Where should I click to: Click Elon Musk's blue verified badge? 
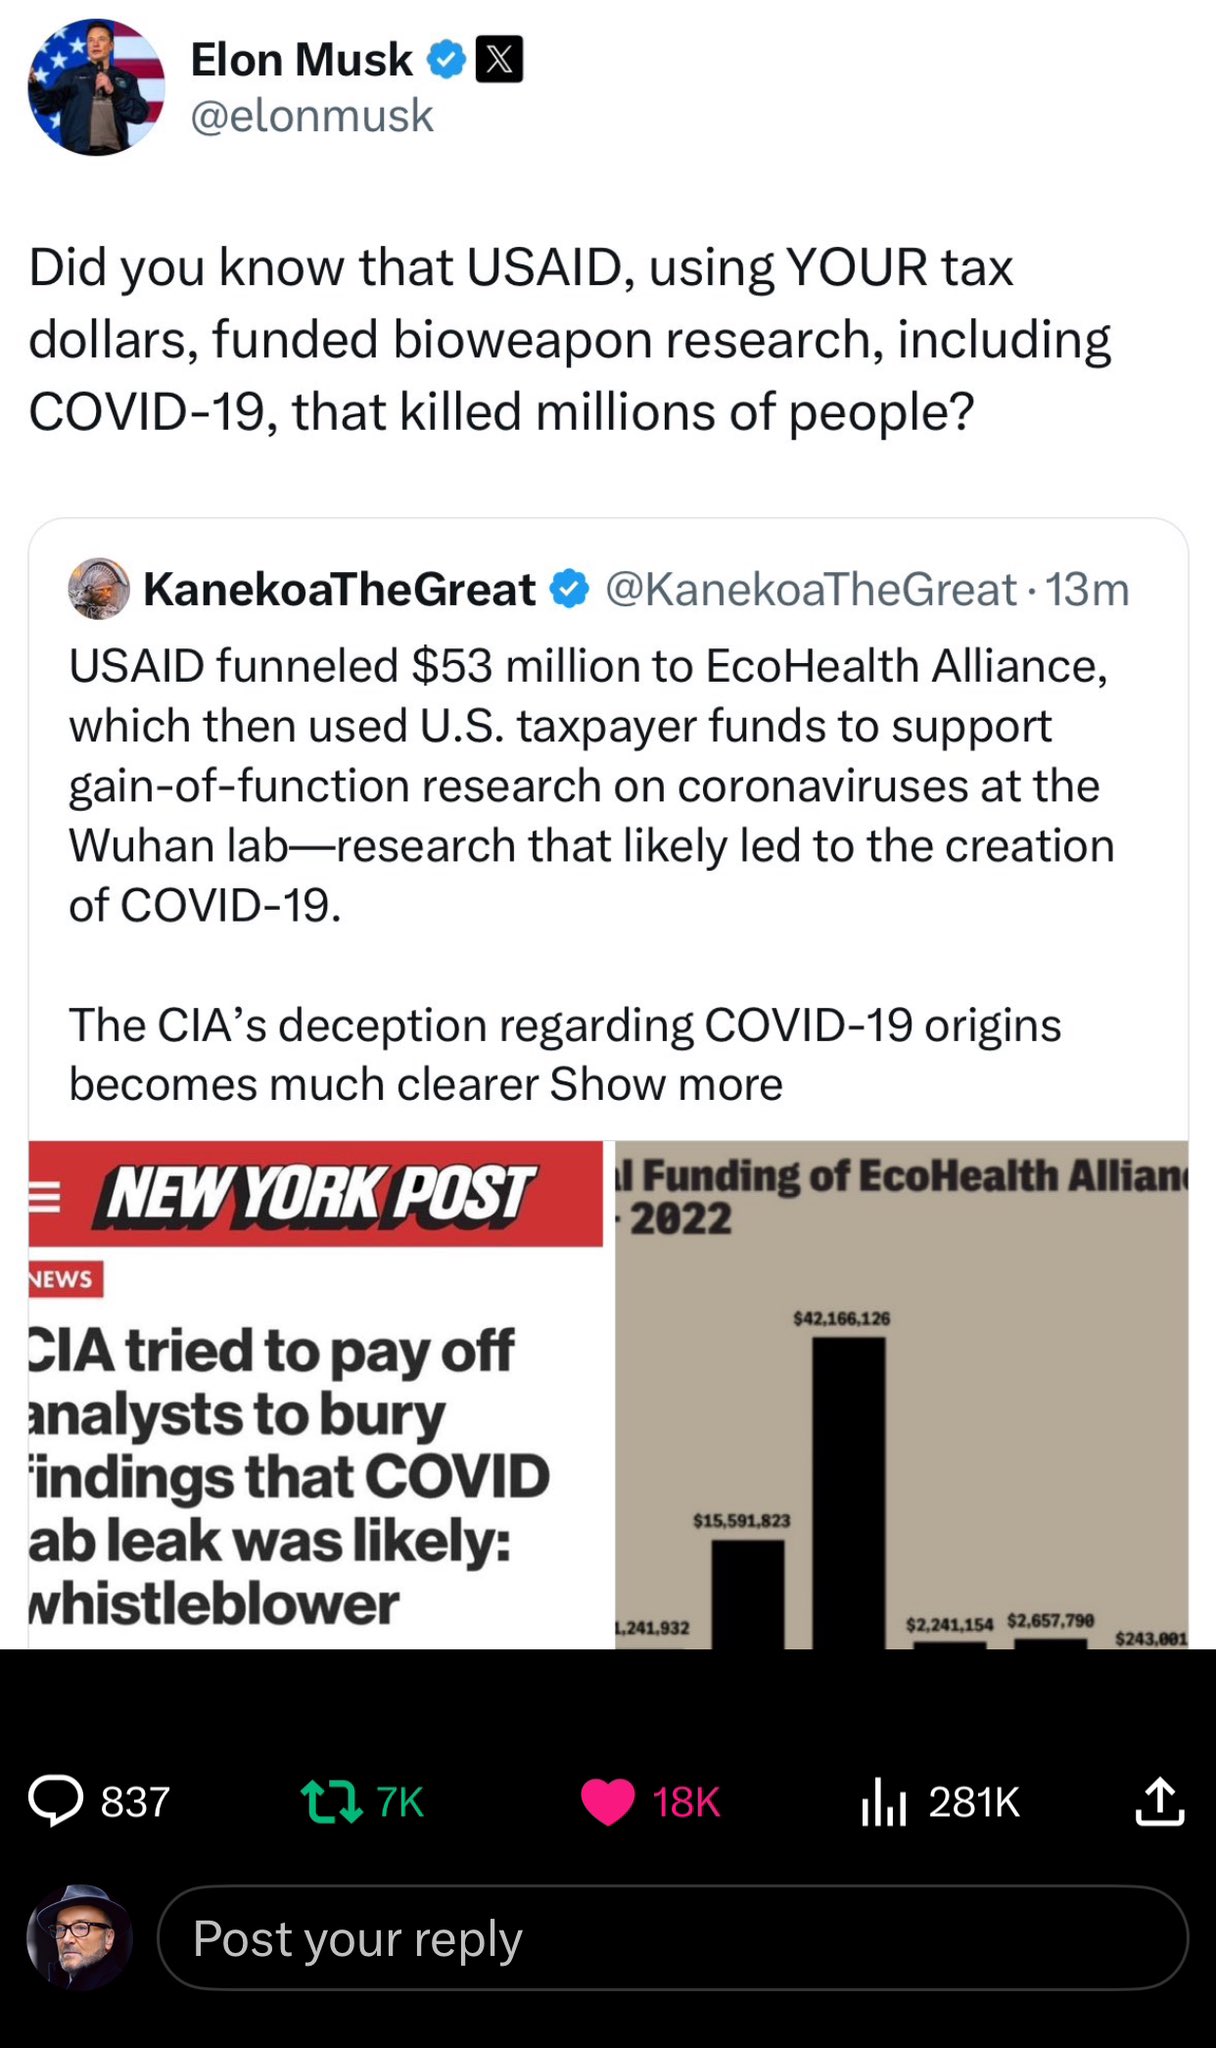point(446,60)
